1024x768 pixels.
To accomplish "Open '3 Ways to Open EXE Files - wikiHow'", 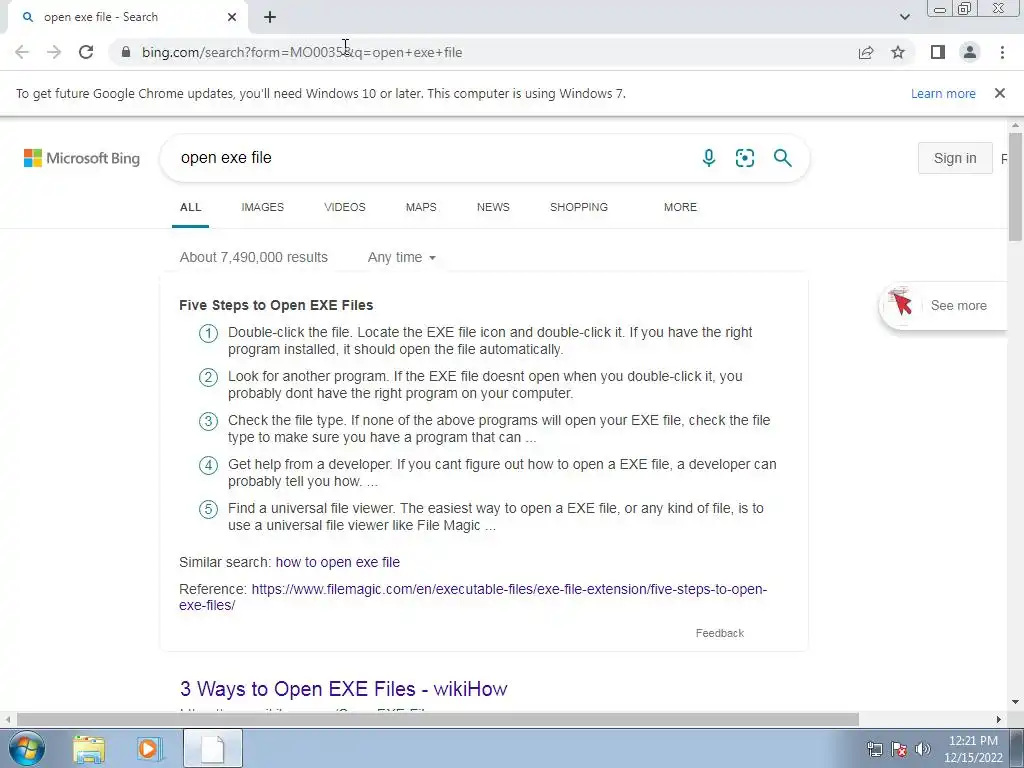I will click(344, 688).
